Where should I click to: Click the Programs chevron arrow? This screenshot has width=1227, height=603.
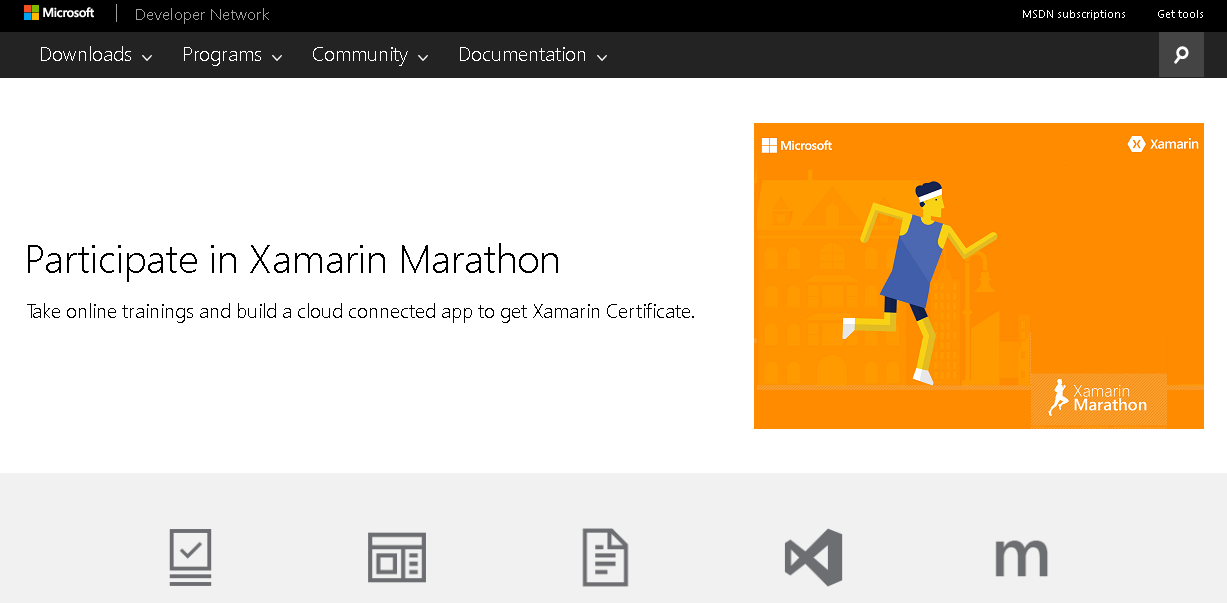[277, 58]
